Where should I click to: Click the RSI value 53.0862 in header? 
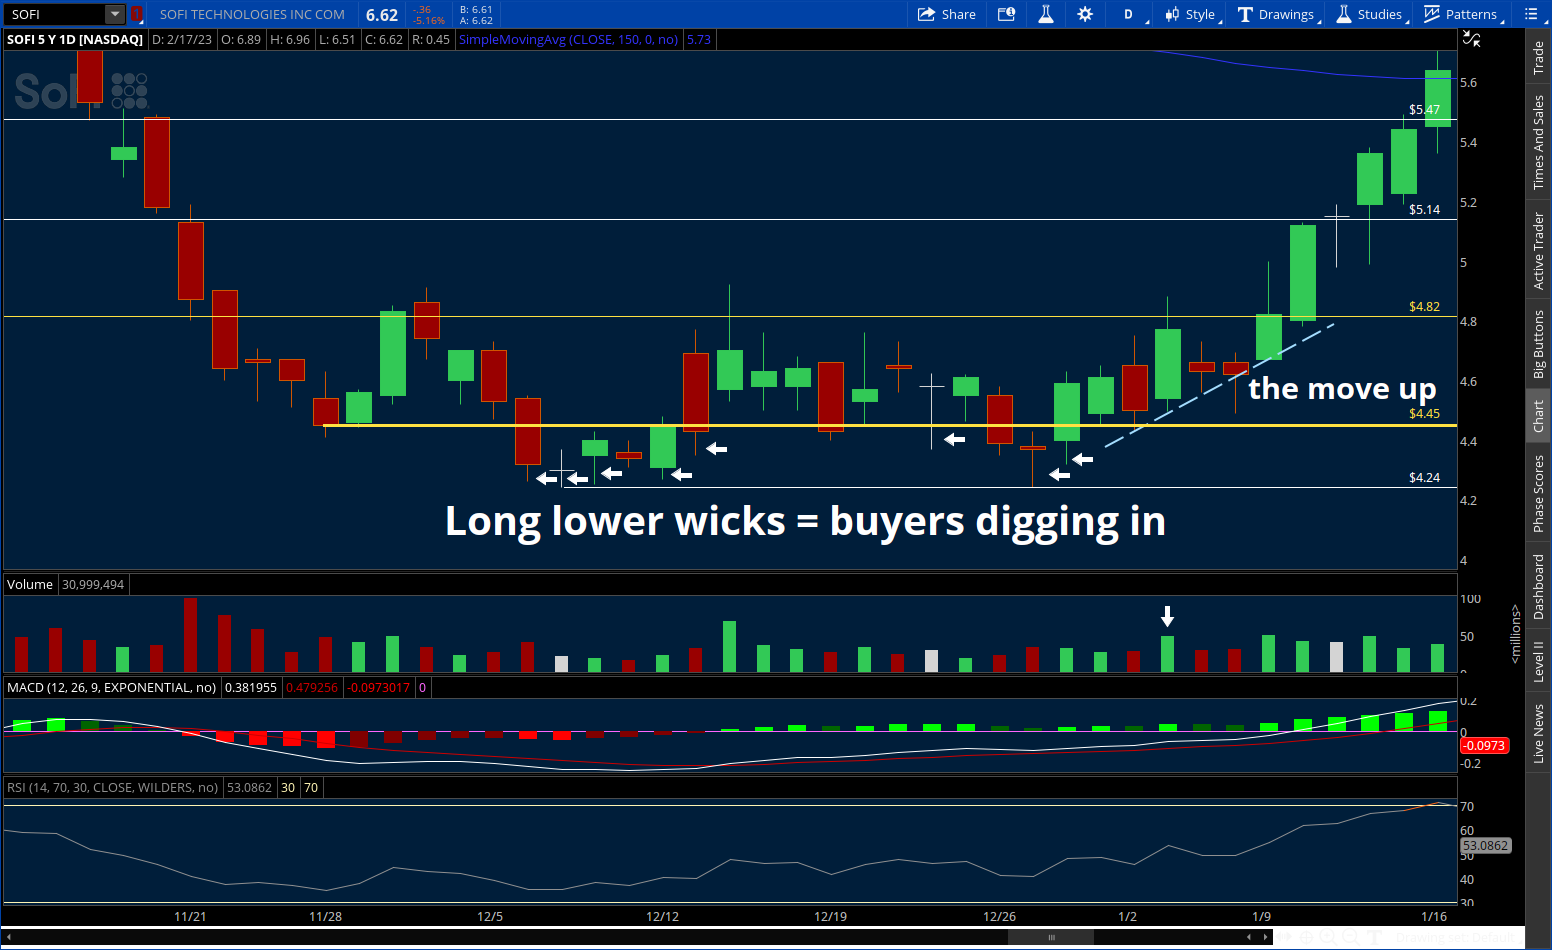point(250,787)
